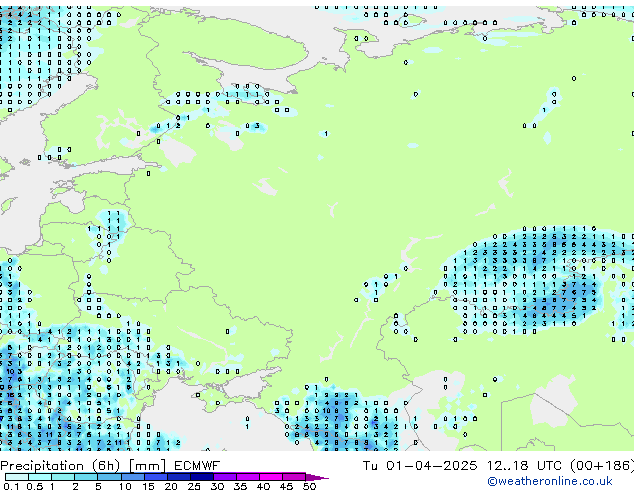Click the '(00+186)' forecast offset text
Image resolution: width=634 pixels, height=490 pixels.
click(602, 466)
